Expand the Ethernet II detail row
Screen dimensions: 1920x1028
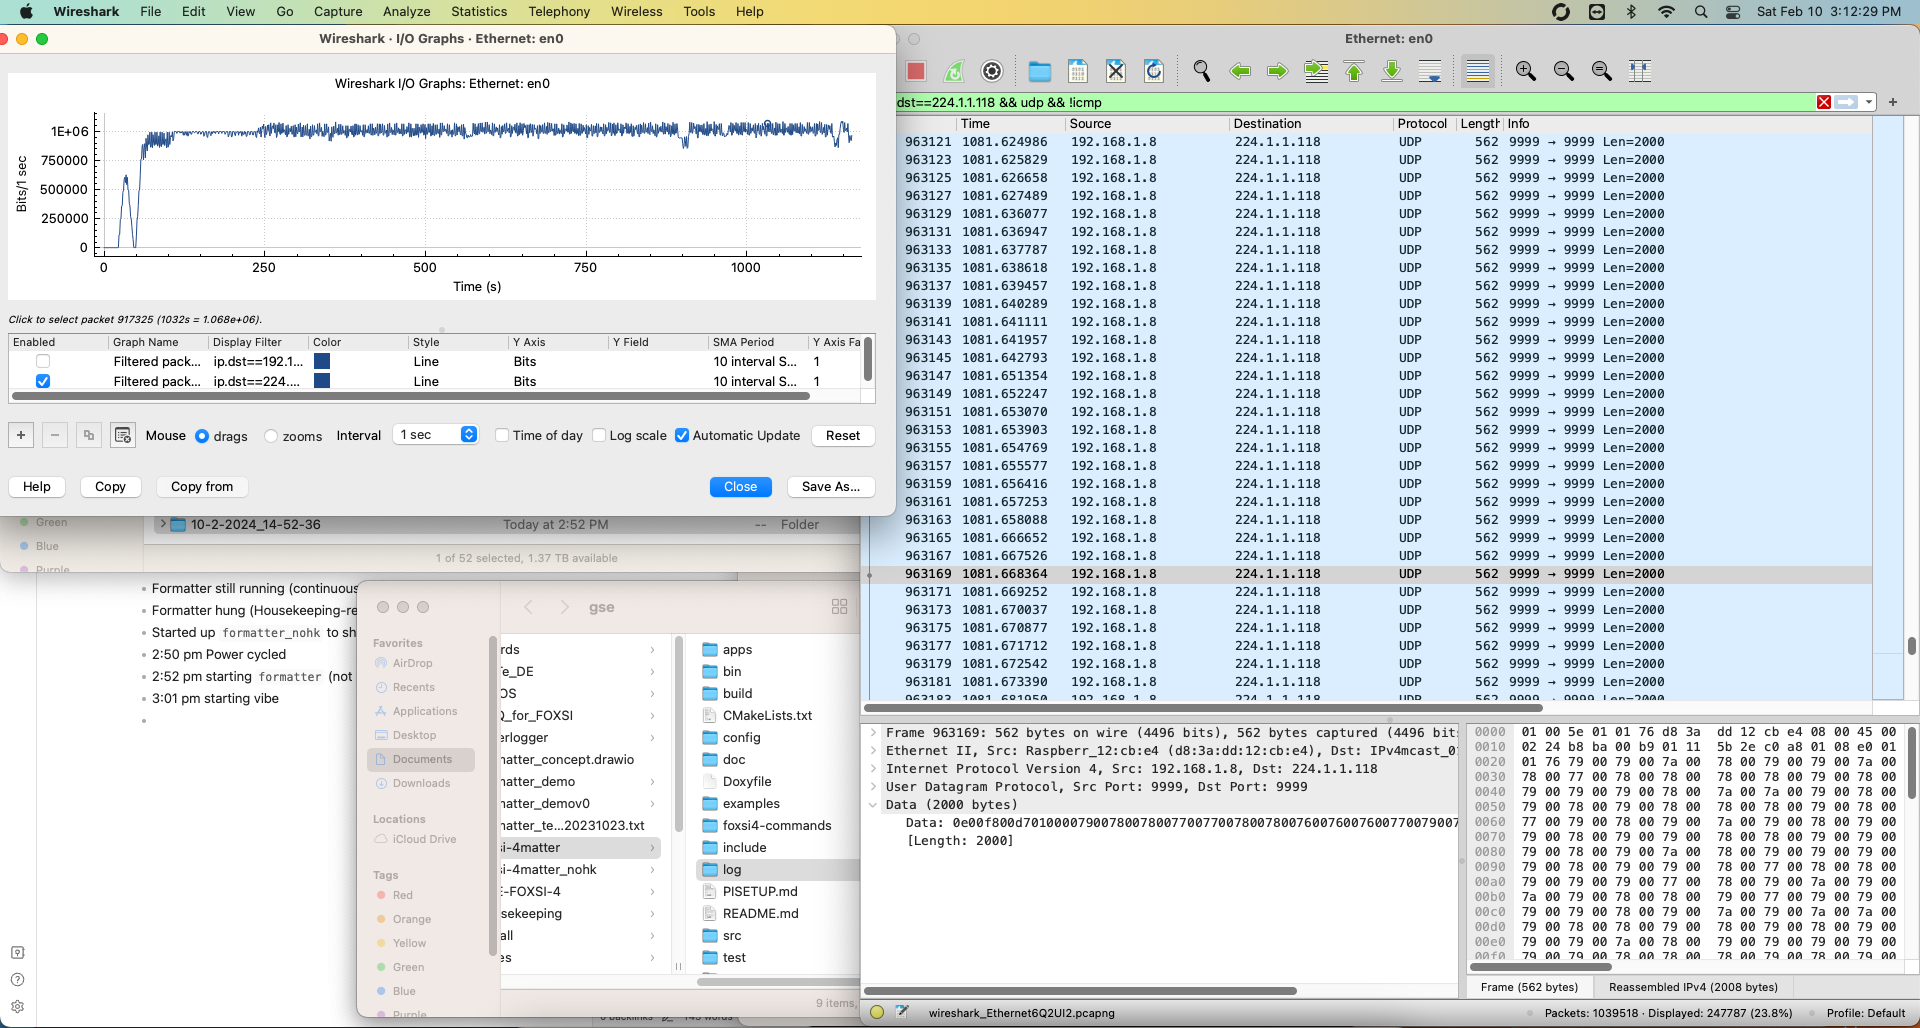pos(873,751)
